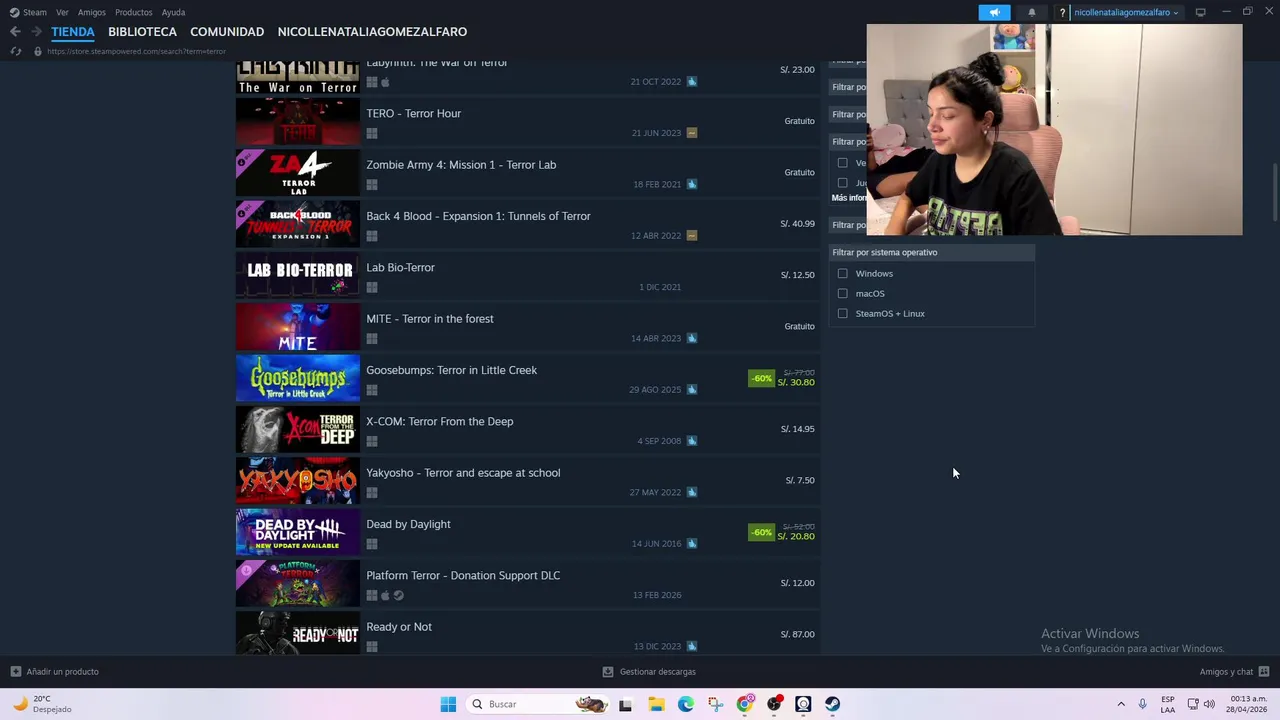Screen dimensions: 1280x720
Task: Go to the TIENDA tab
Action: [x=73, y=32]
